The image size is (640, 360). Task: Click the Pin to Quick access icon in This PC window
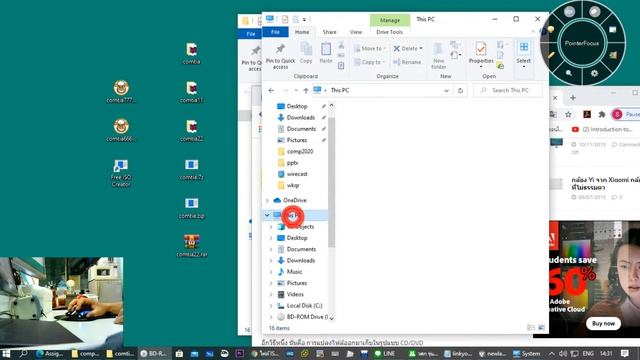point(280,49)
